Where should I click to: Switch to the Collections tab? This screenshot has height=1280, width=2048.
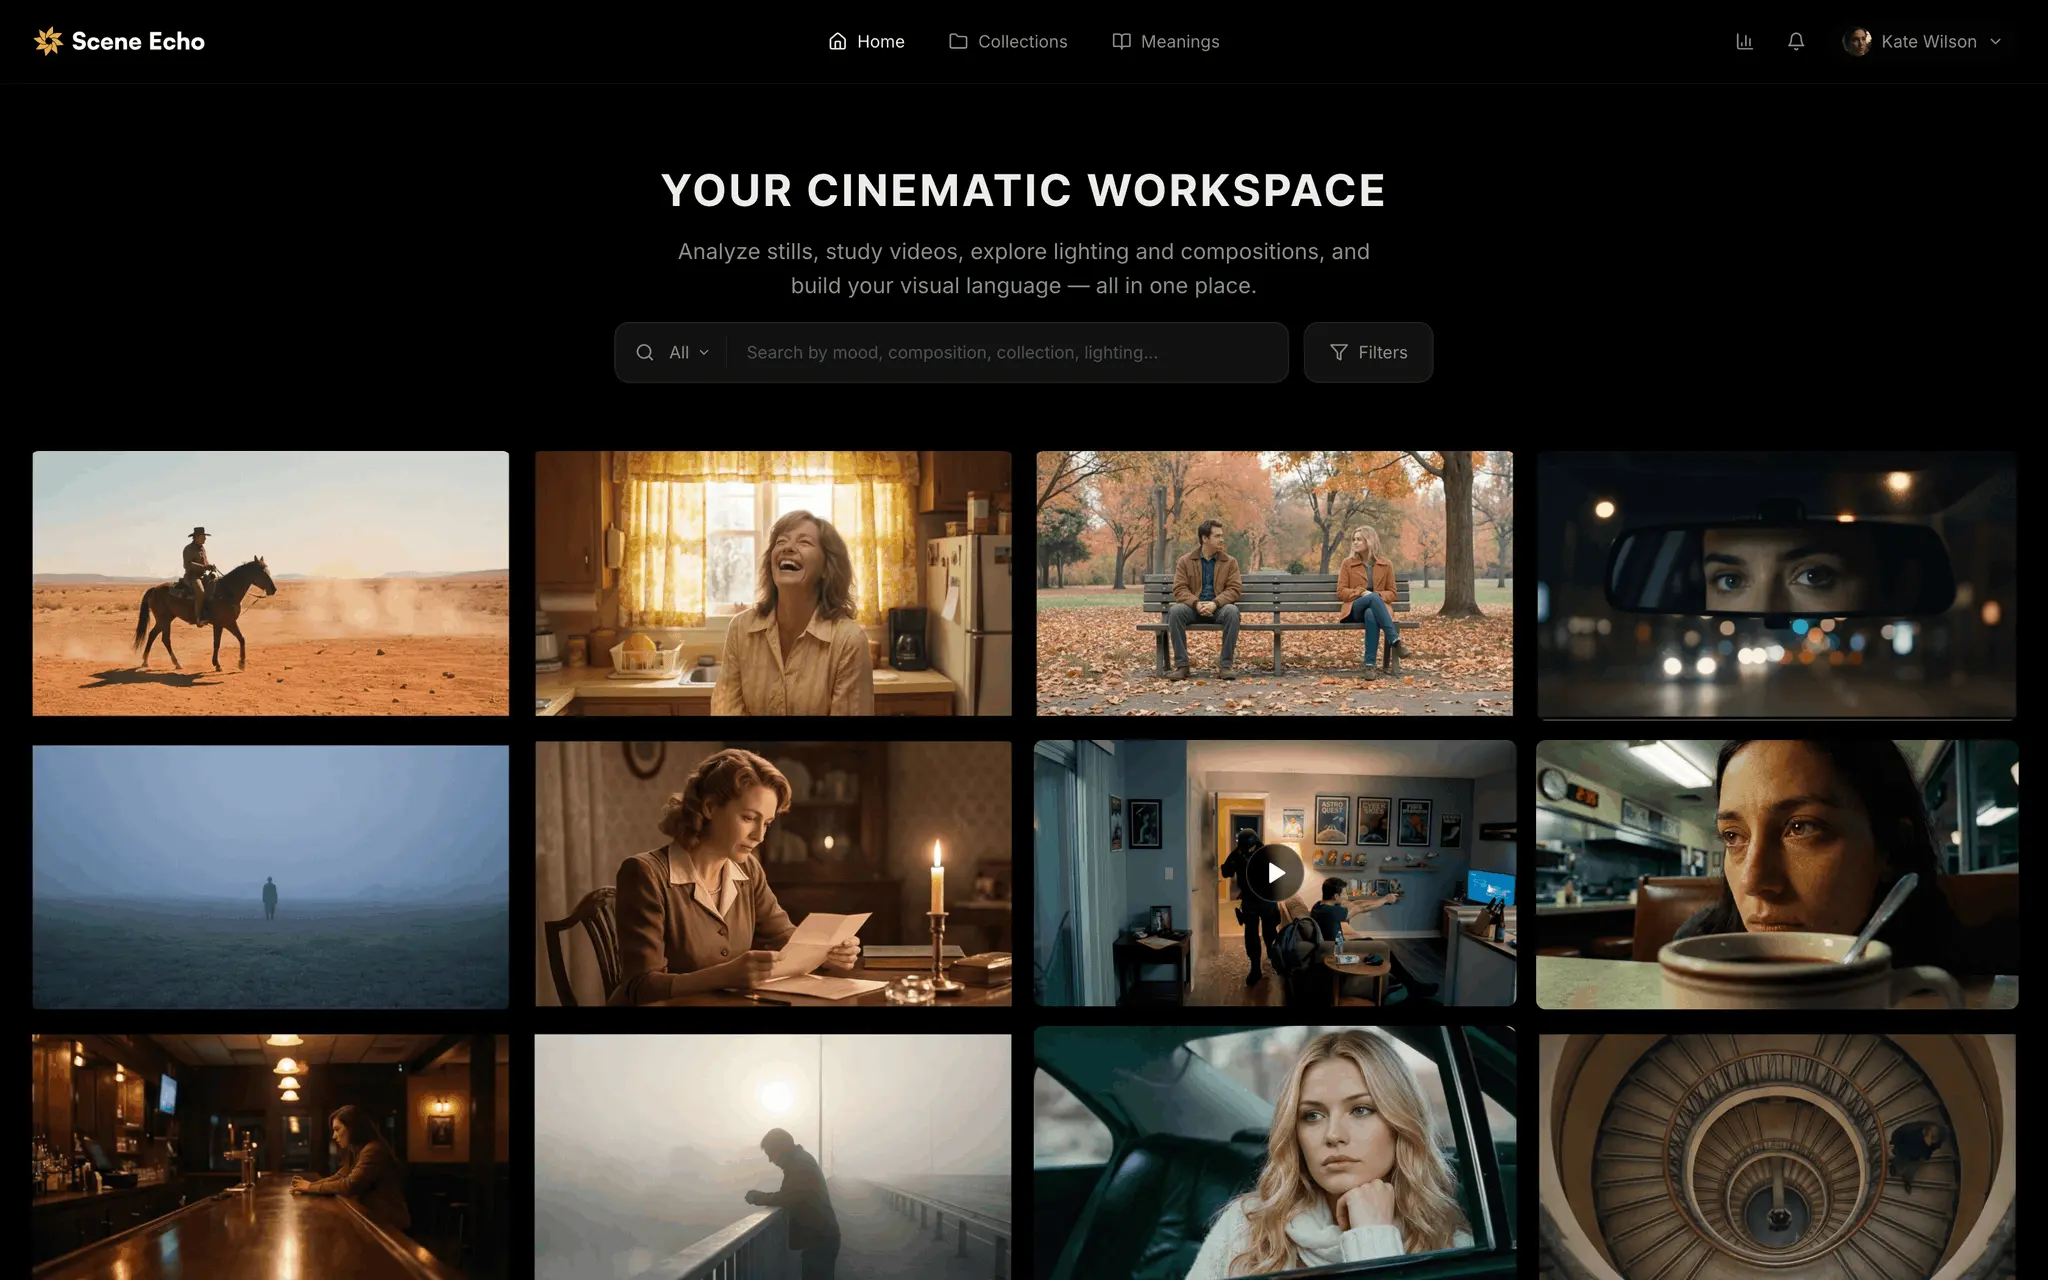click(1008, 41)
